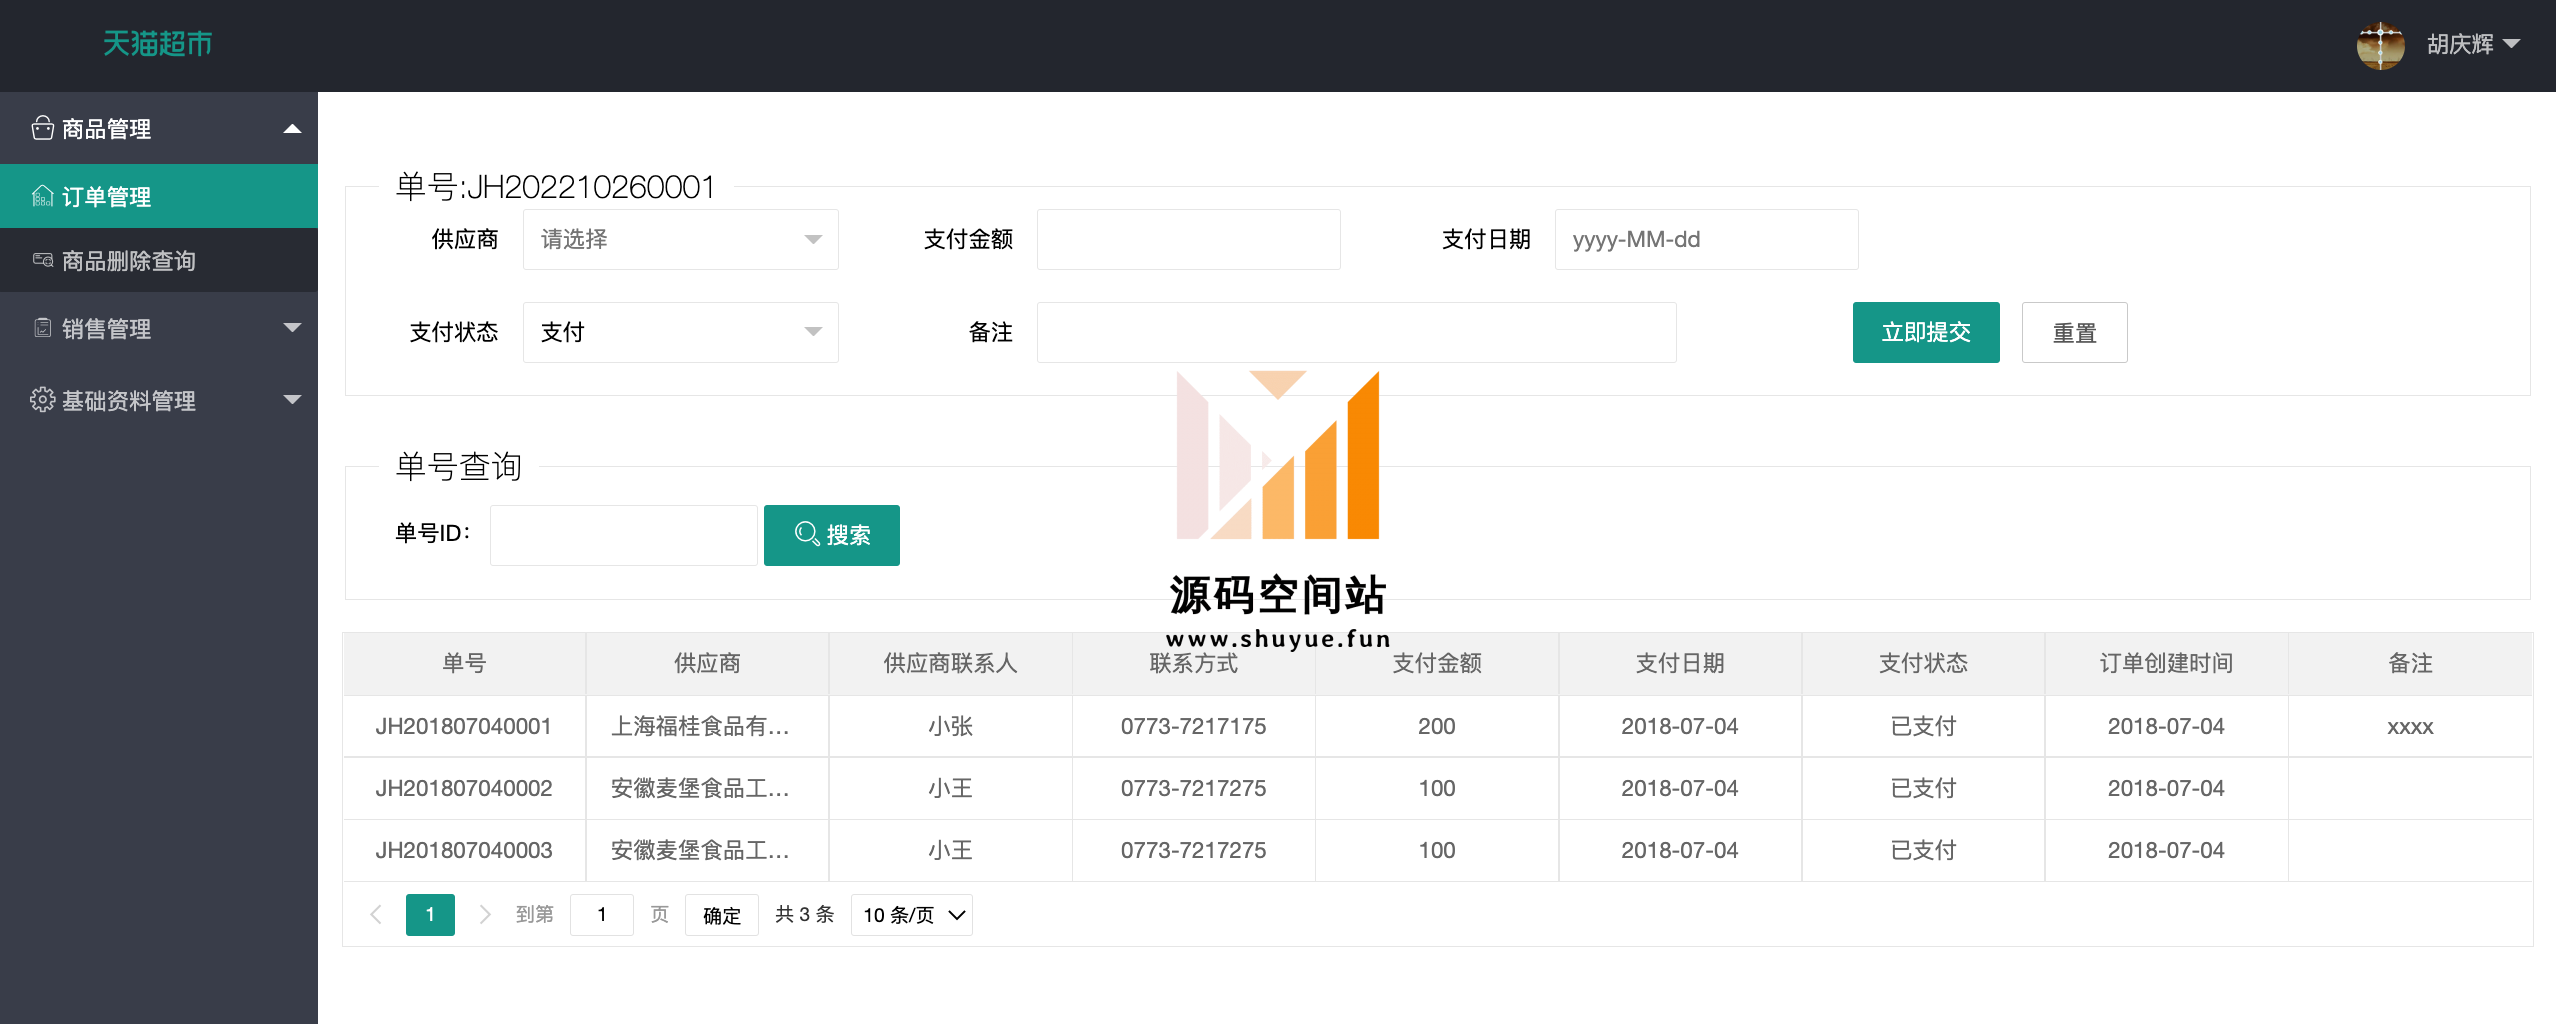Screen dimensions: 2556x1024
Task: Click cell JH201807040002
Action: coord(464,788)
